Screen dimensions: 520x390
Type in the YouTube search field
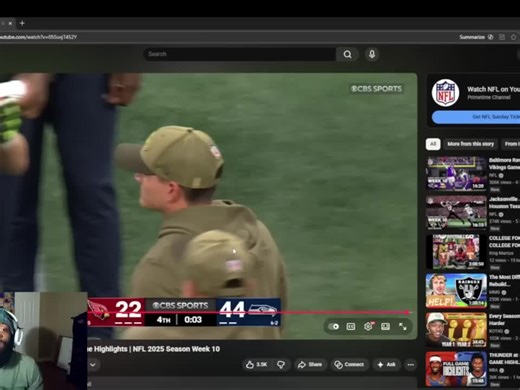pyautogui.click(x=240, y=54)
